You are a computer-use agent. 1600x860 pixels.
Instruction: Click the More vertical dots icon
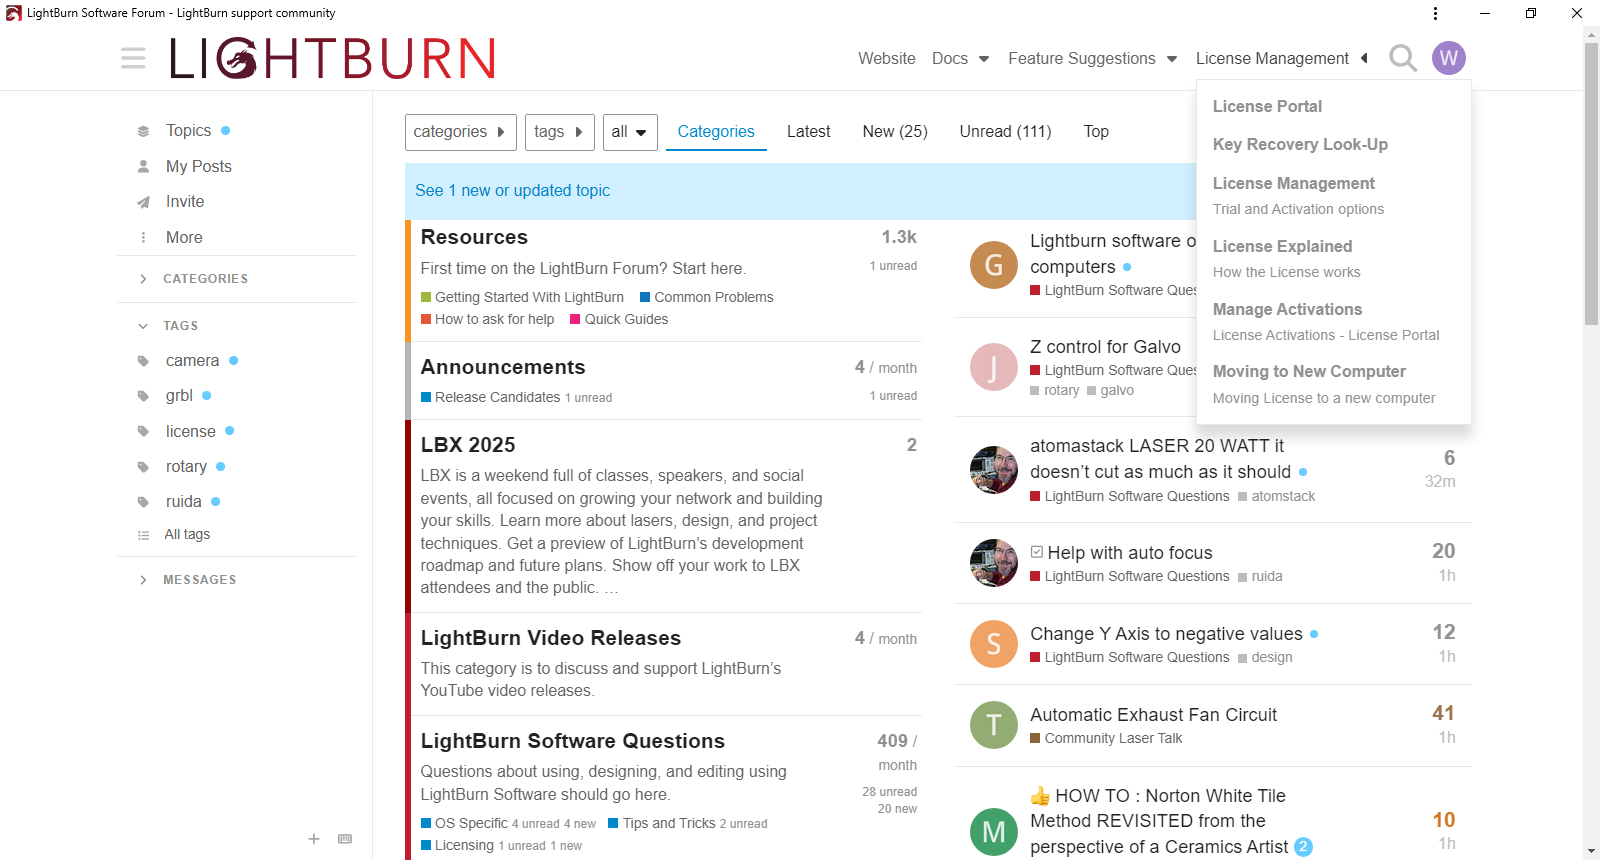(143, 238)
